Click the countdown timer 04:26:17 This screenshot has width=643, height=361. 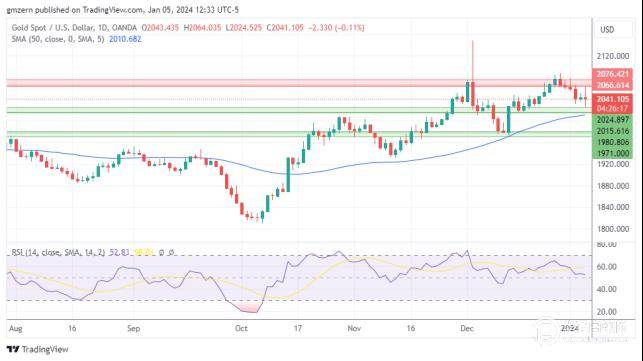(613, 109)
